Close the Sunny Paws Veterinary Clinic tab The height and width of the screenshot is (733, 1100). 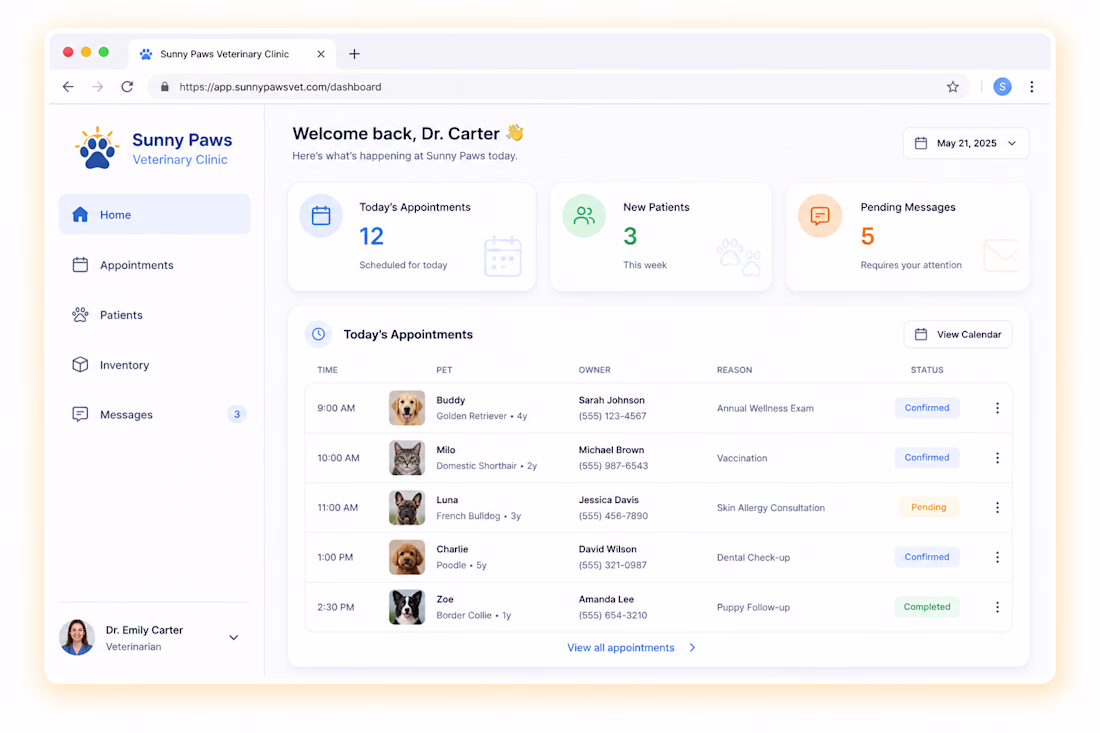tap(321, 54)
